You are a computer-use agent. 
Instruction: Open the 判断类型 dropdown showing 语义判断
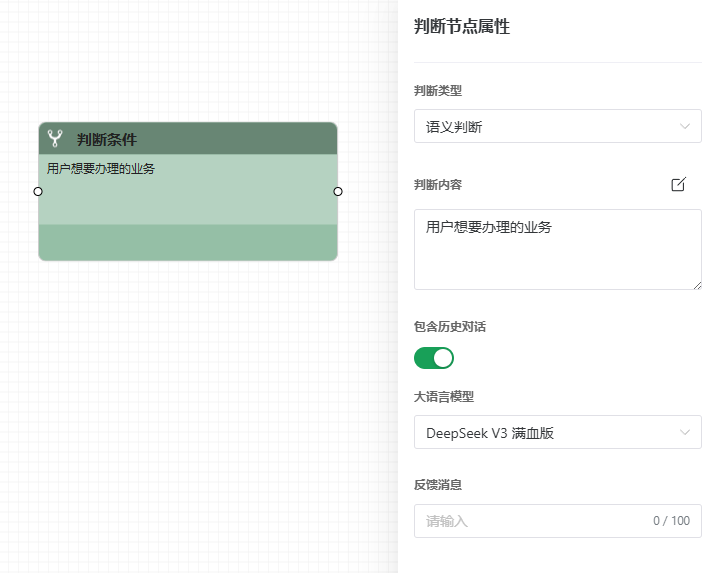(x=557, y=126)
